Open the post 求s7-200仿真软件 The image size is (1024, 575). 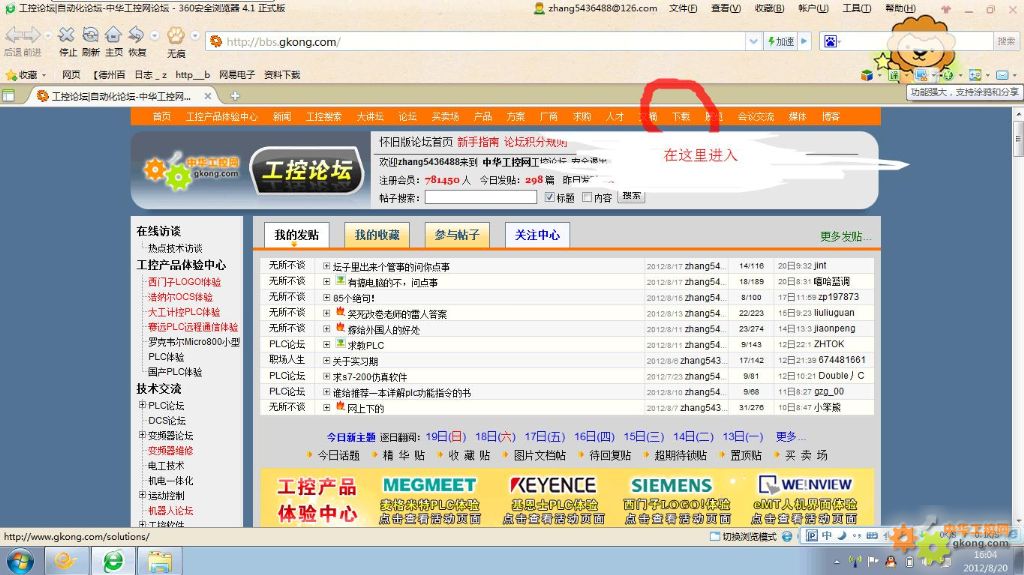(x=370, y=377)
